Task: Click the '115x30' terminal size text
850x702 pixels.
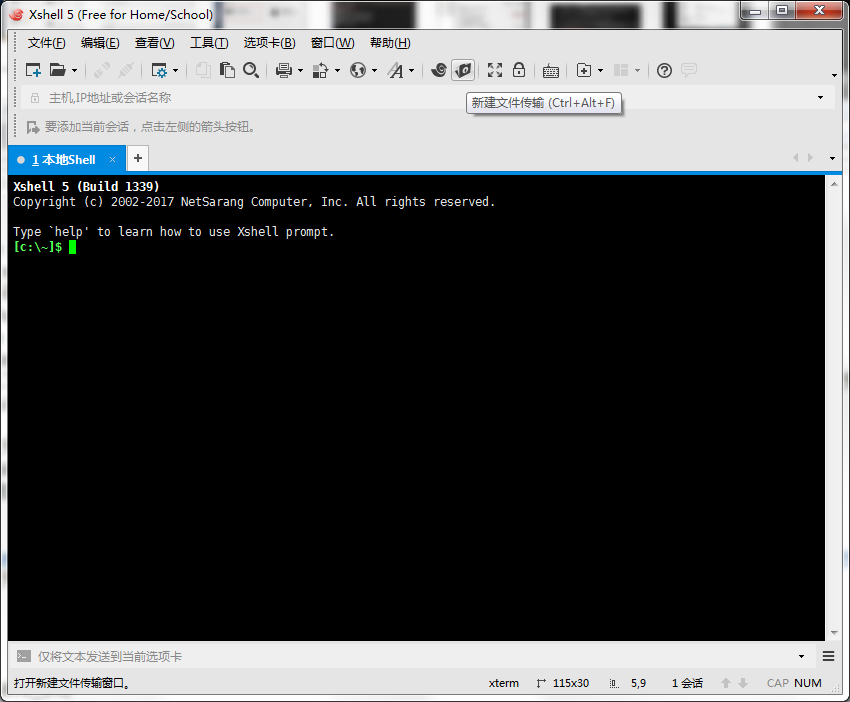Action: [x=571, y=683]
